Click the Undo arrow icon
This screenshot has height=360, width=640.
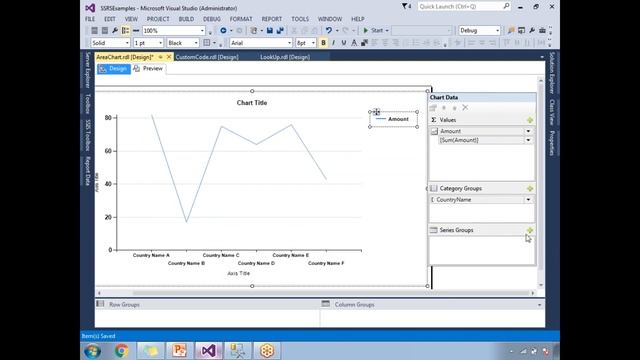coord(329,31)
